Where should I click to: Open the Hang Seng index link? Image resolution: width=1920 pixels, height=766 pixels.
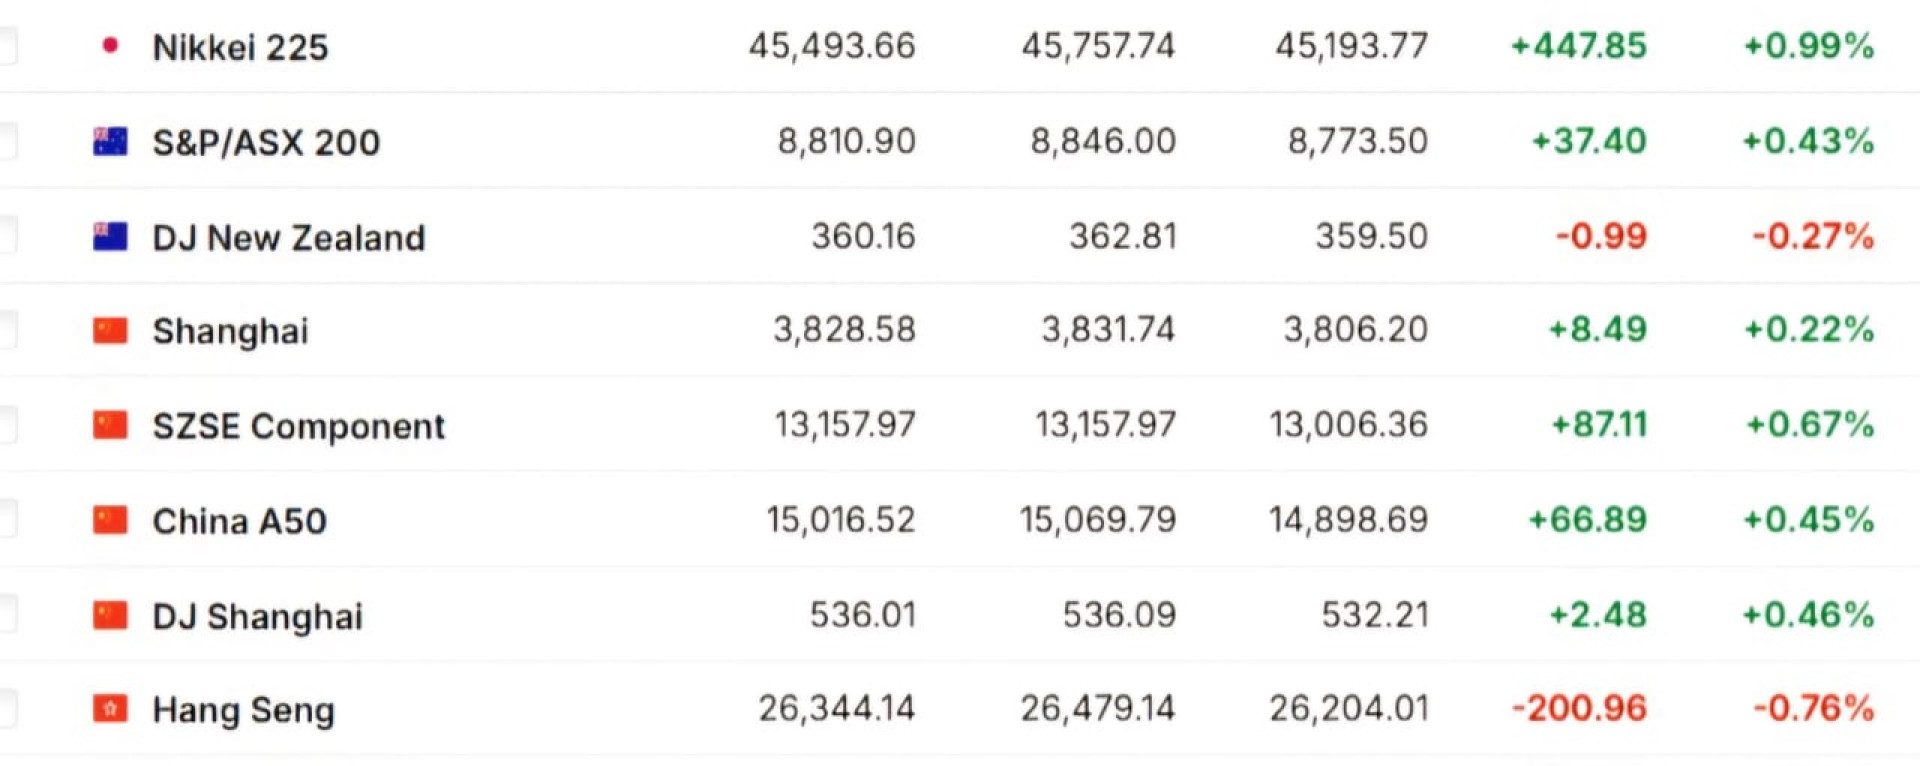pyautogui.click(x=243, y=710)
